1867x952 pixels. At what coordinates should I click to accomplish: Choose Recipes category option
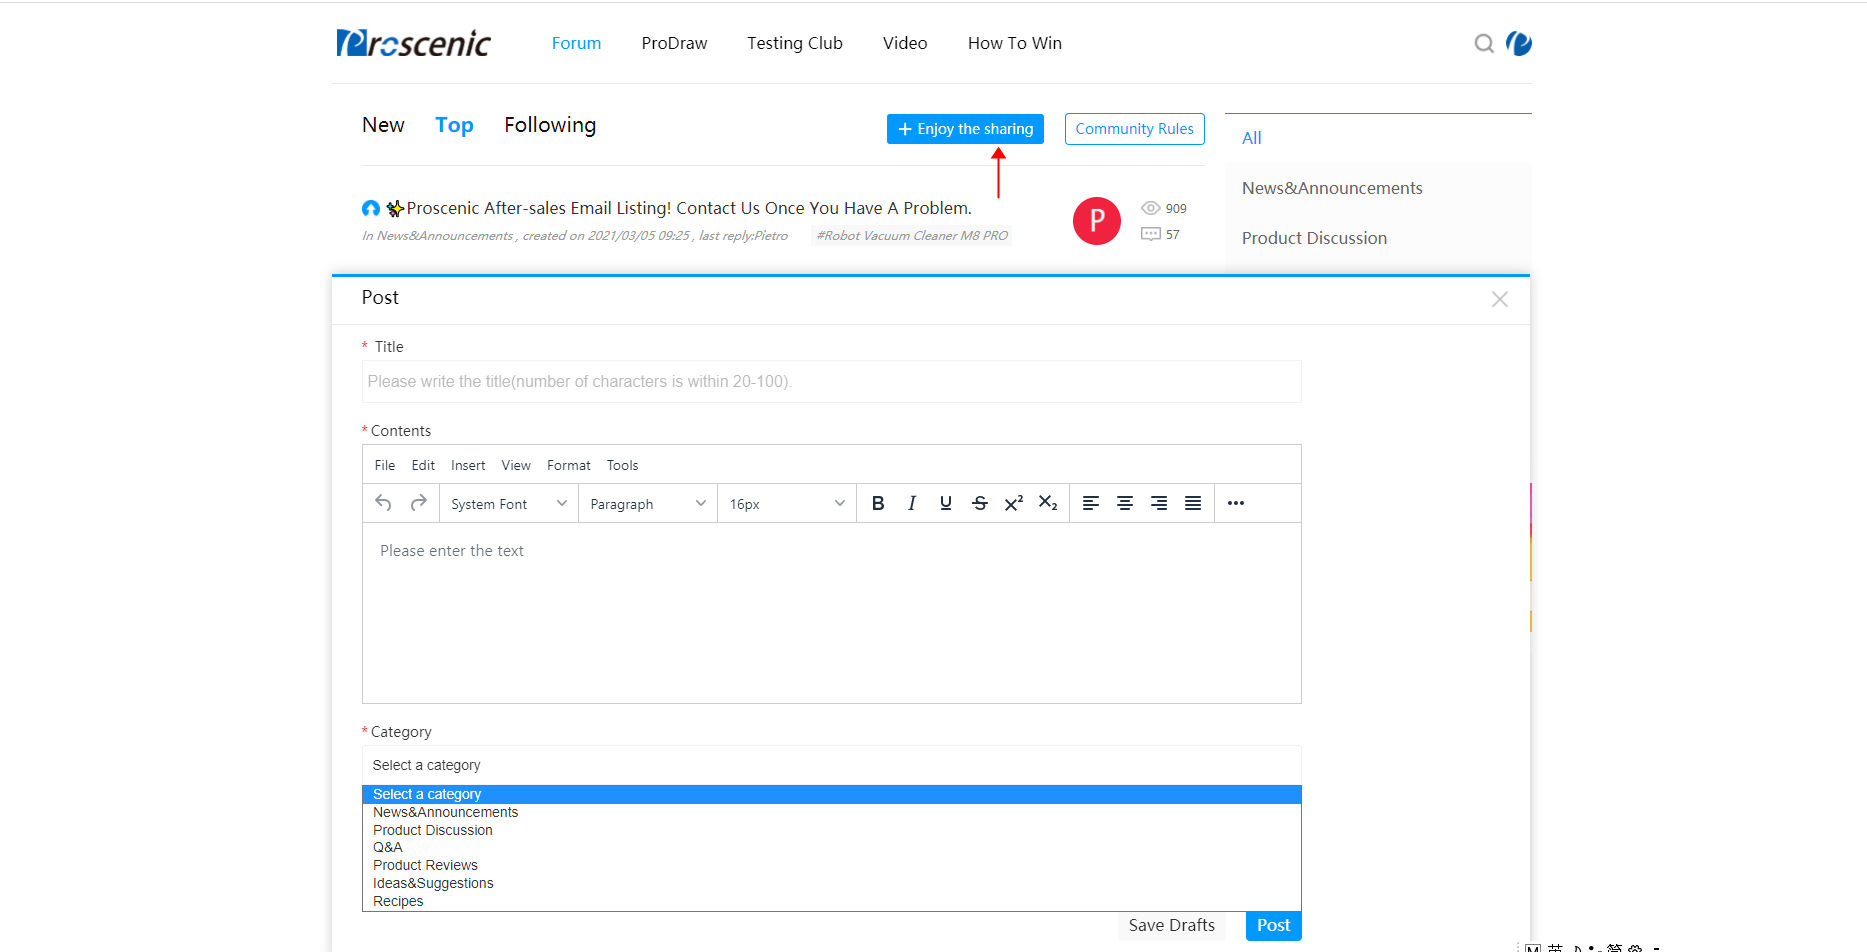pos(832,901)
